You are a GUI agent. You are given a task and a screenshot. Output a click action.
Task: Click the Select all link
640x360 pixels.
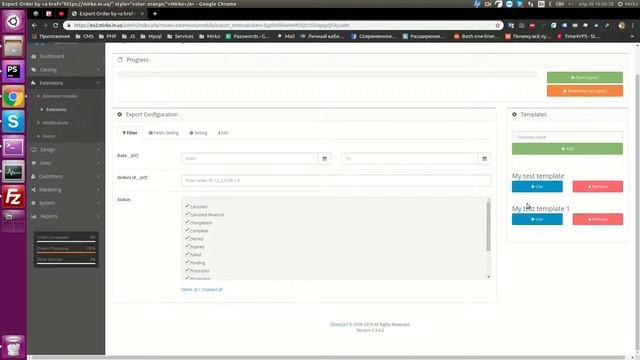[x=189, y=289]
